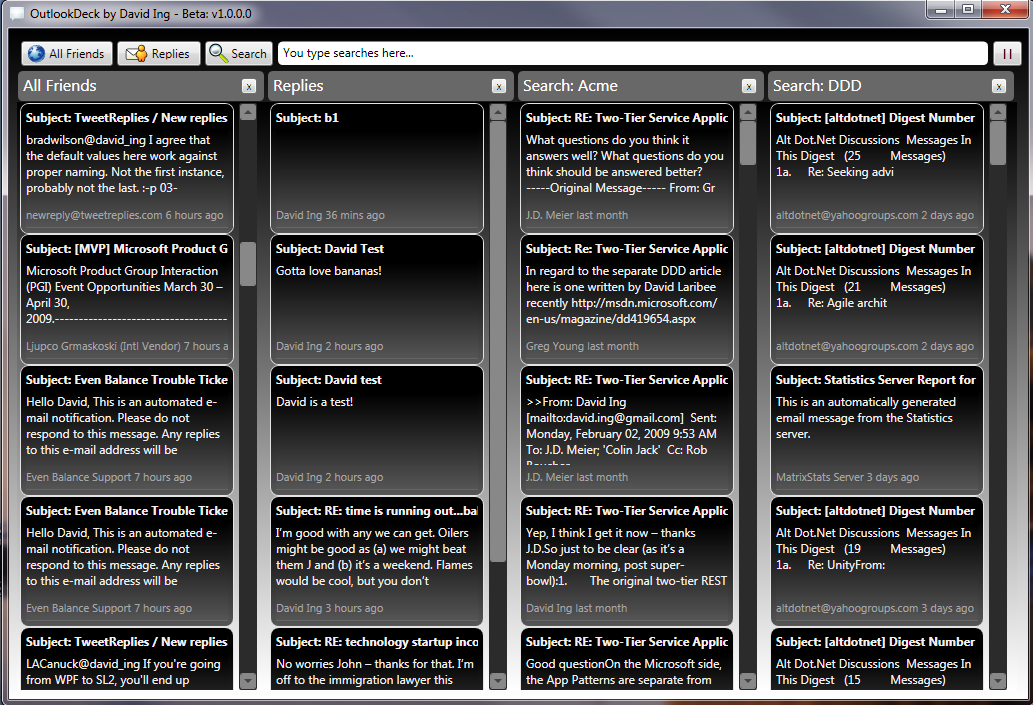Open the altdotnet Digest with 15 Messages

pos(877,659)
